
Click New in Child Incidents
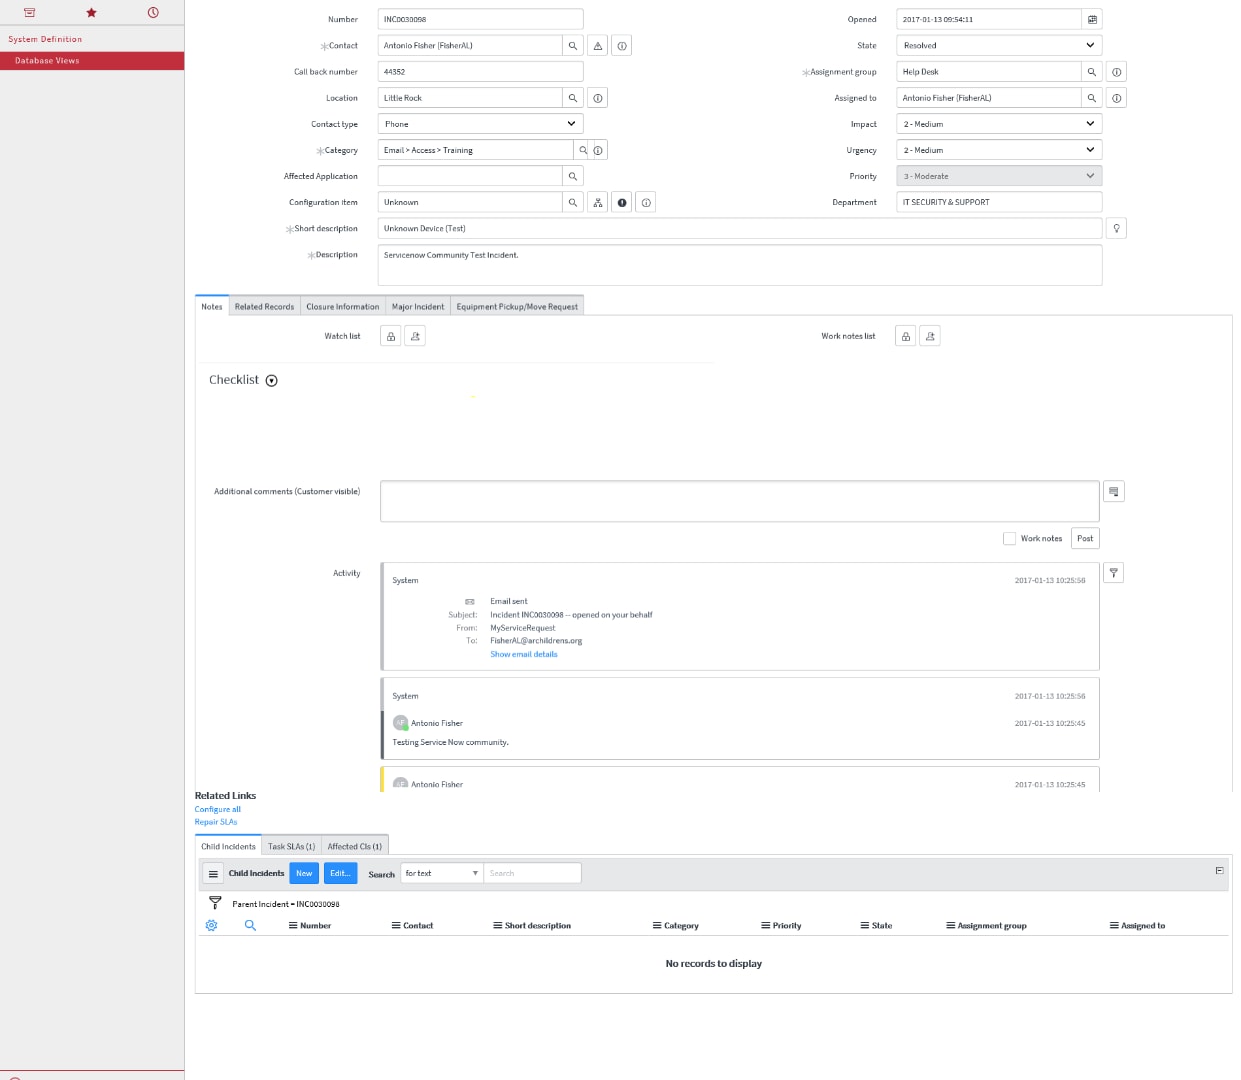(304, 874)
